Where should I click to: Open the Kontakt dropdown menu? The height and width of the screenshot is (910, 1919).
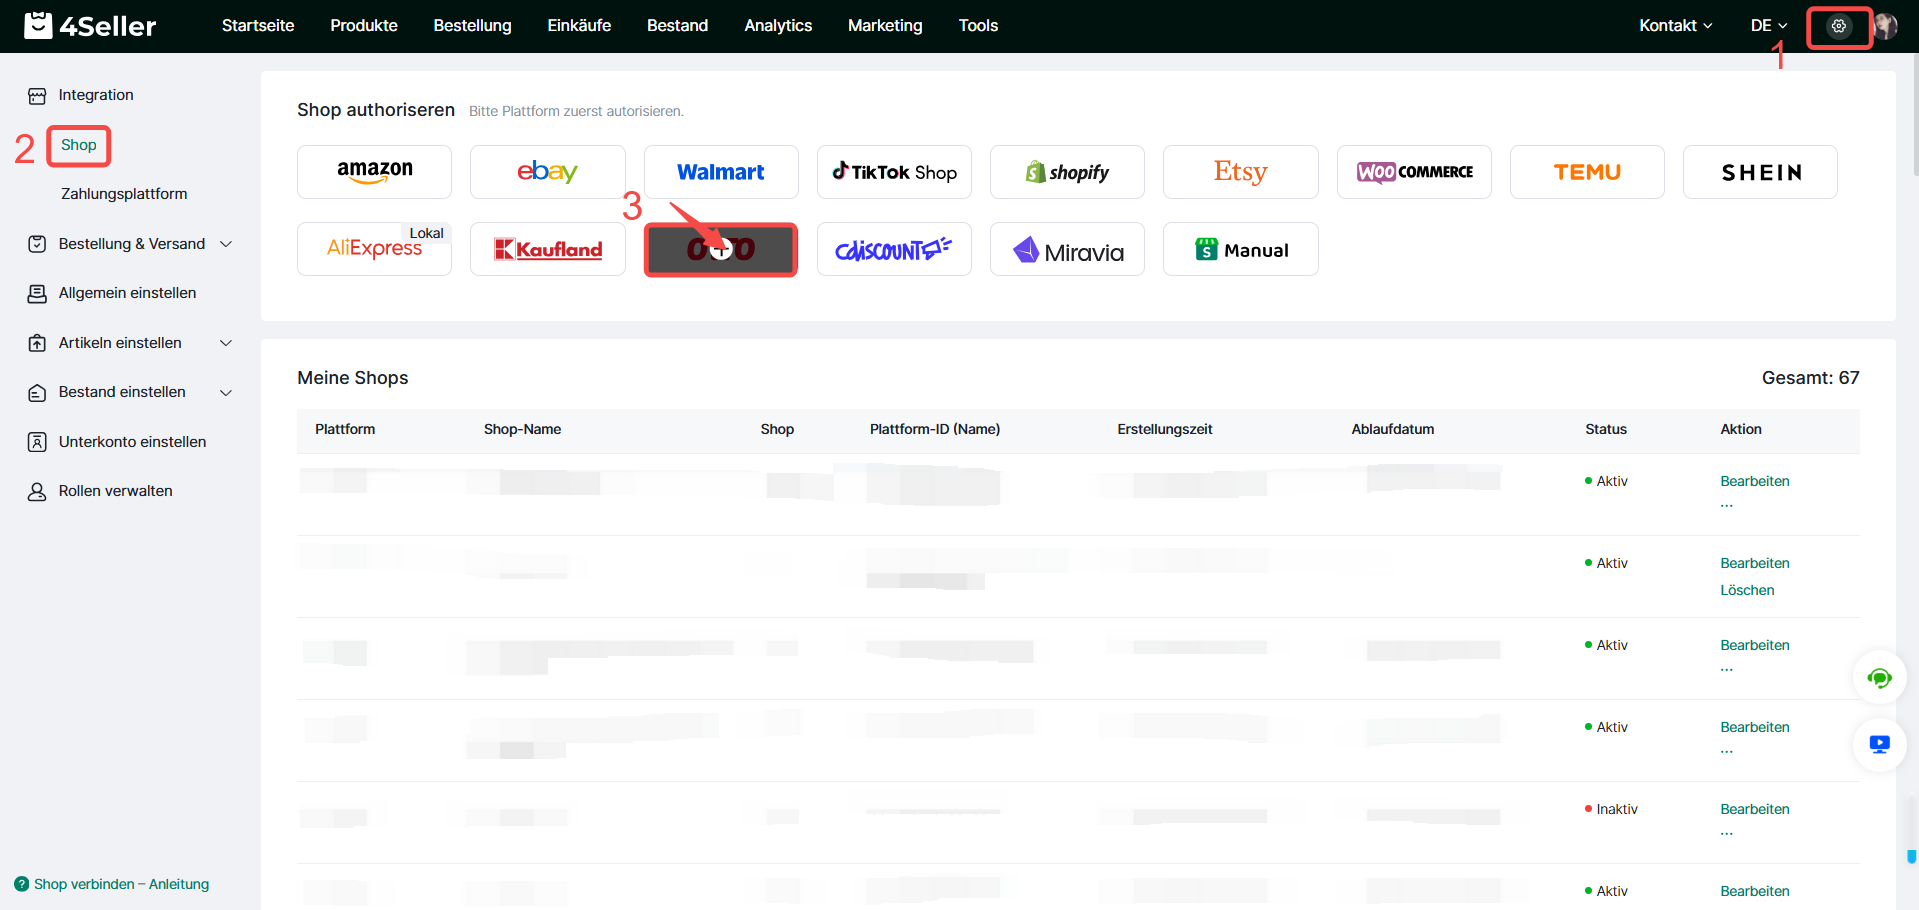point(1675,26)
